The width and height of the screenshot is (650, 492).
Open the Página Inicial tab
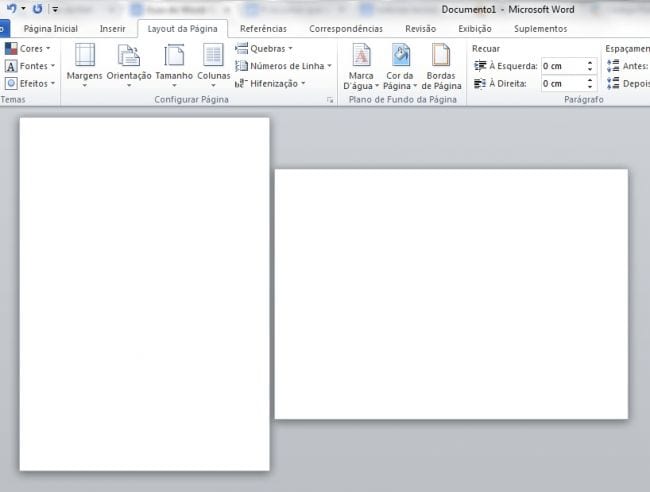pos(51,29)
